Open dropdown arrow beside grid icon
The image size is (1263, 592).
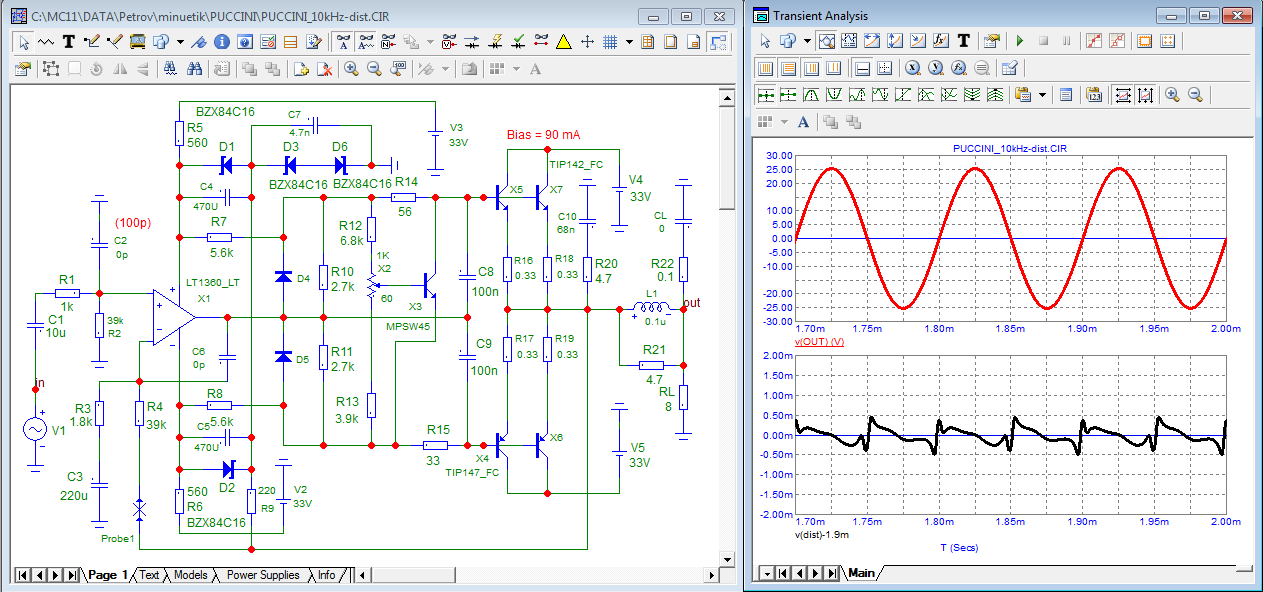pyautogui.click(x=629, y=42)
